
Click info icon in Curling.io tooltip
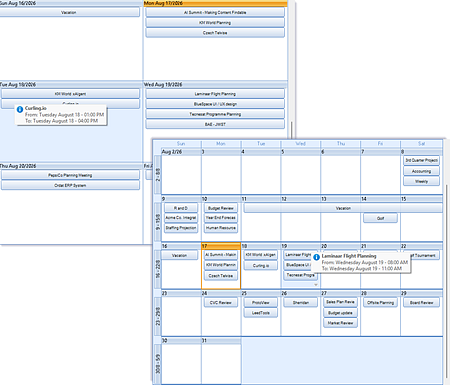(20, 109)
